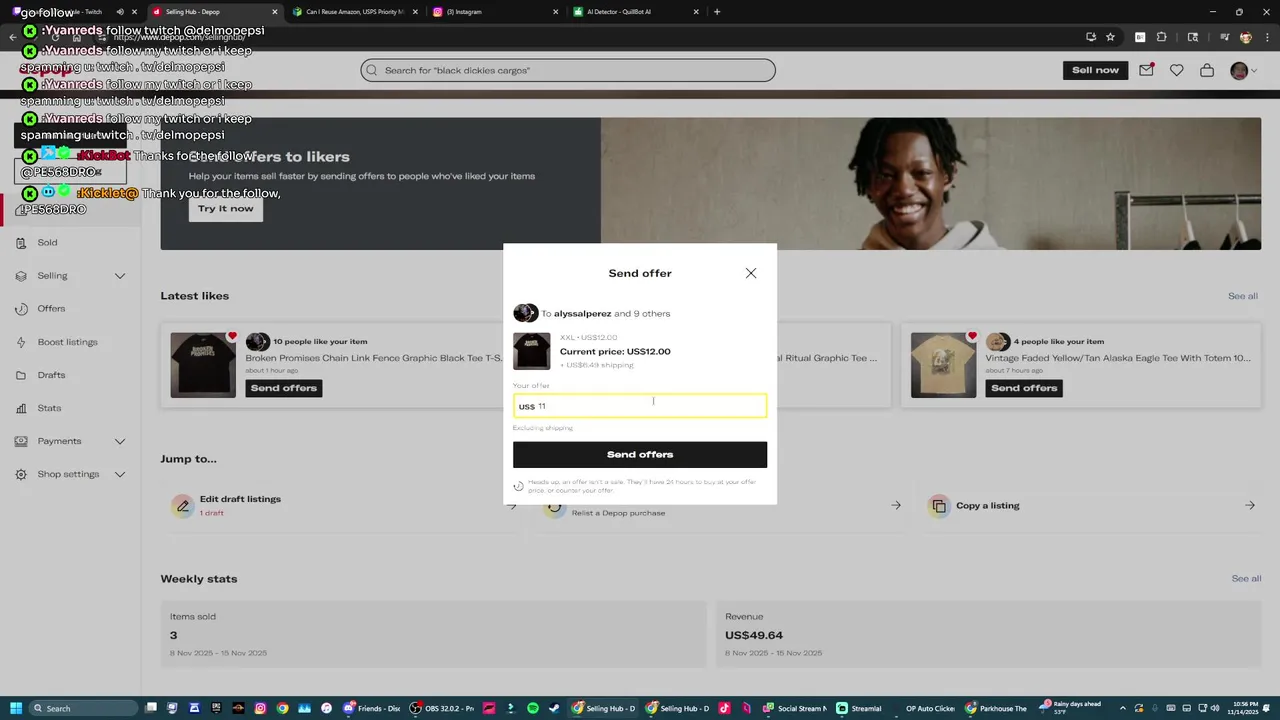Close the Selling Hub - Depop tab
Image resolution: width=1280 pixels, height=720 pixels.
[275, 12]
